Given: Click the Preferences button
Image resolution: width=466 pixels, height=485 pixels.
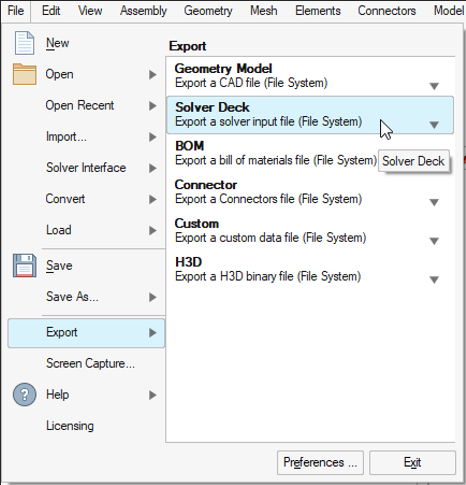Looking at the screenshot, I should tap(320, 463).
